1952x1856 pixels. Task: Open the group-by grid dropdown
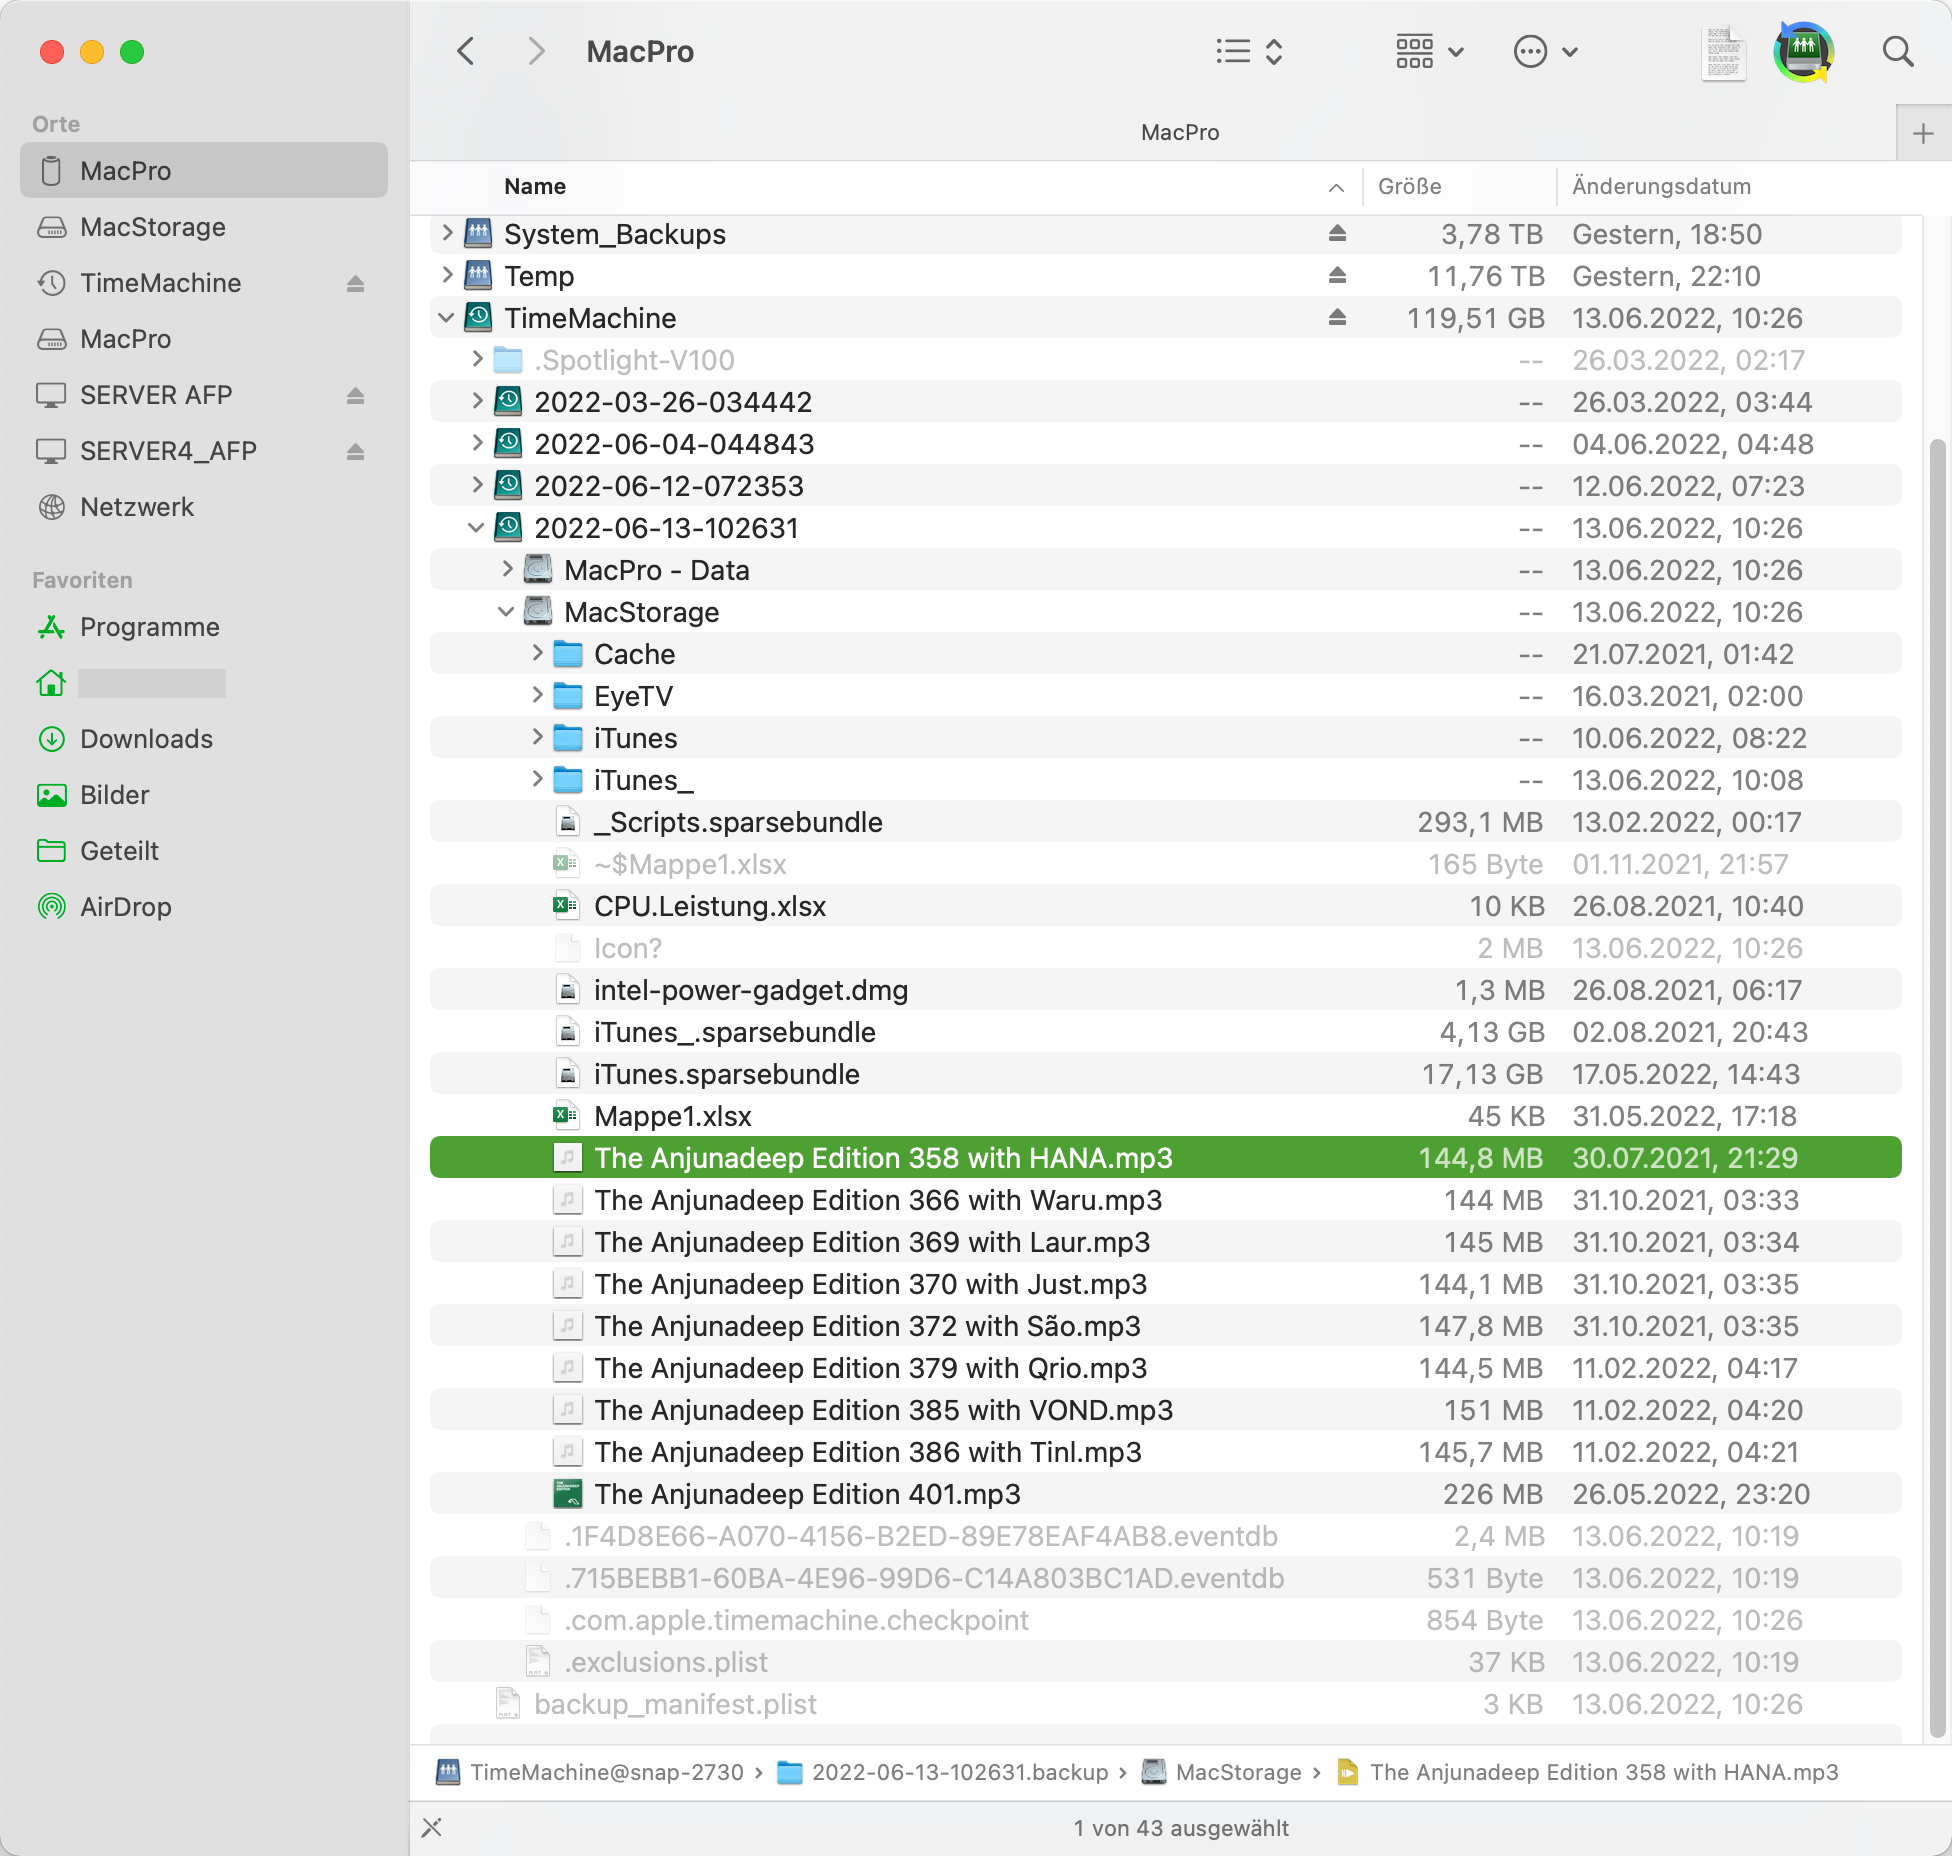(x=1429, y=52)
